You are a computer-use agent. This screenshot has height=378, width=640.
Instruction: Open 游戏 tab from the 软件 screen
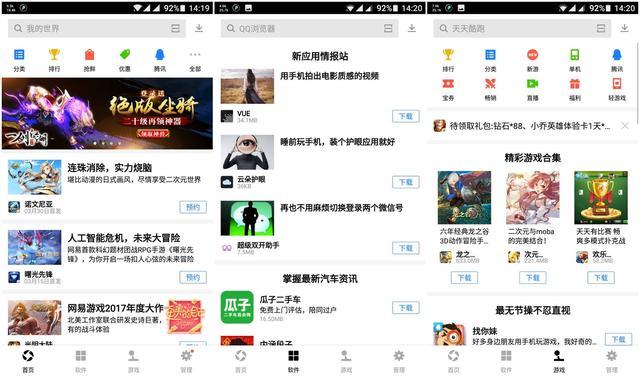pyautogui.click(x=346, y=361)
